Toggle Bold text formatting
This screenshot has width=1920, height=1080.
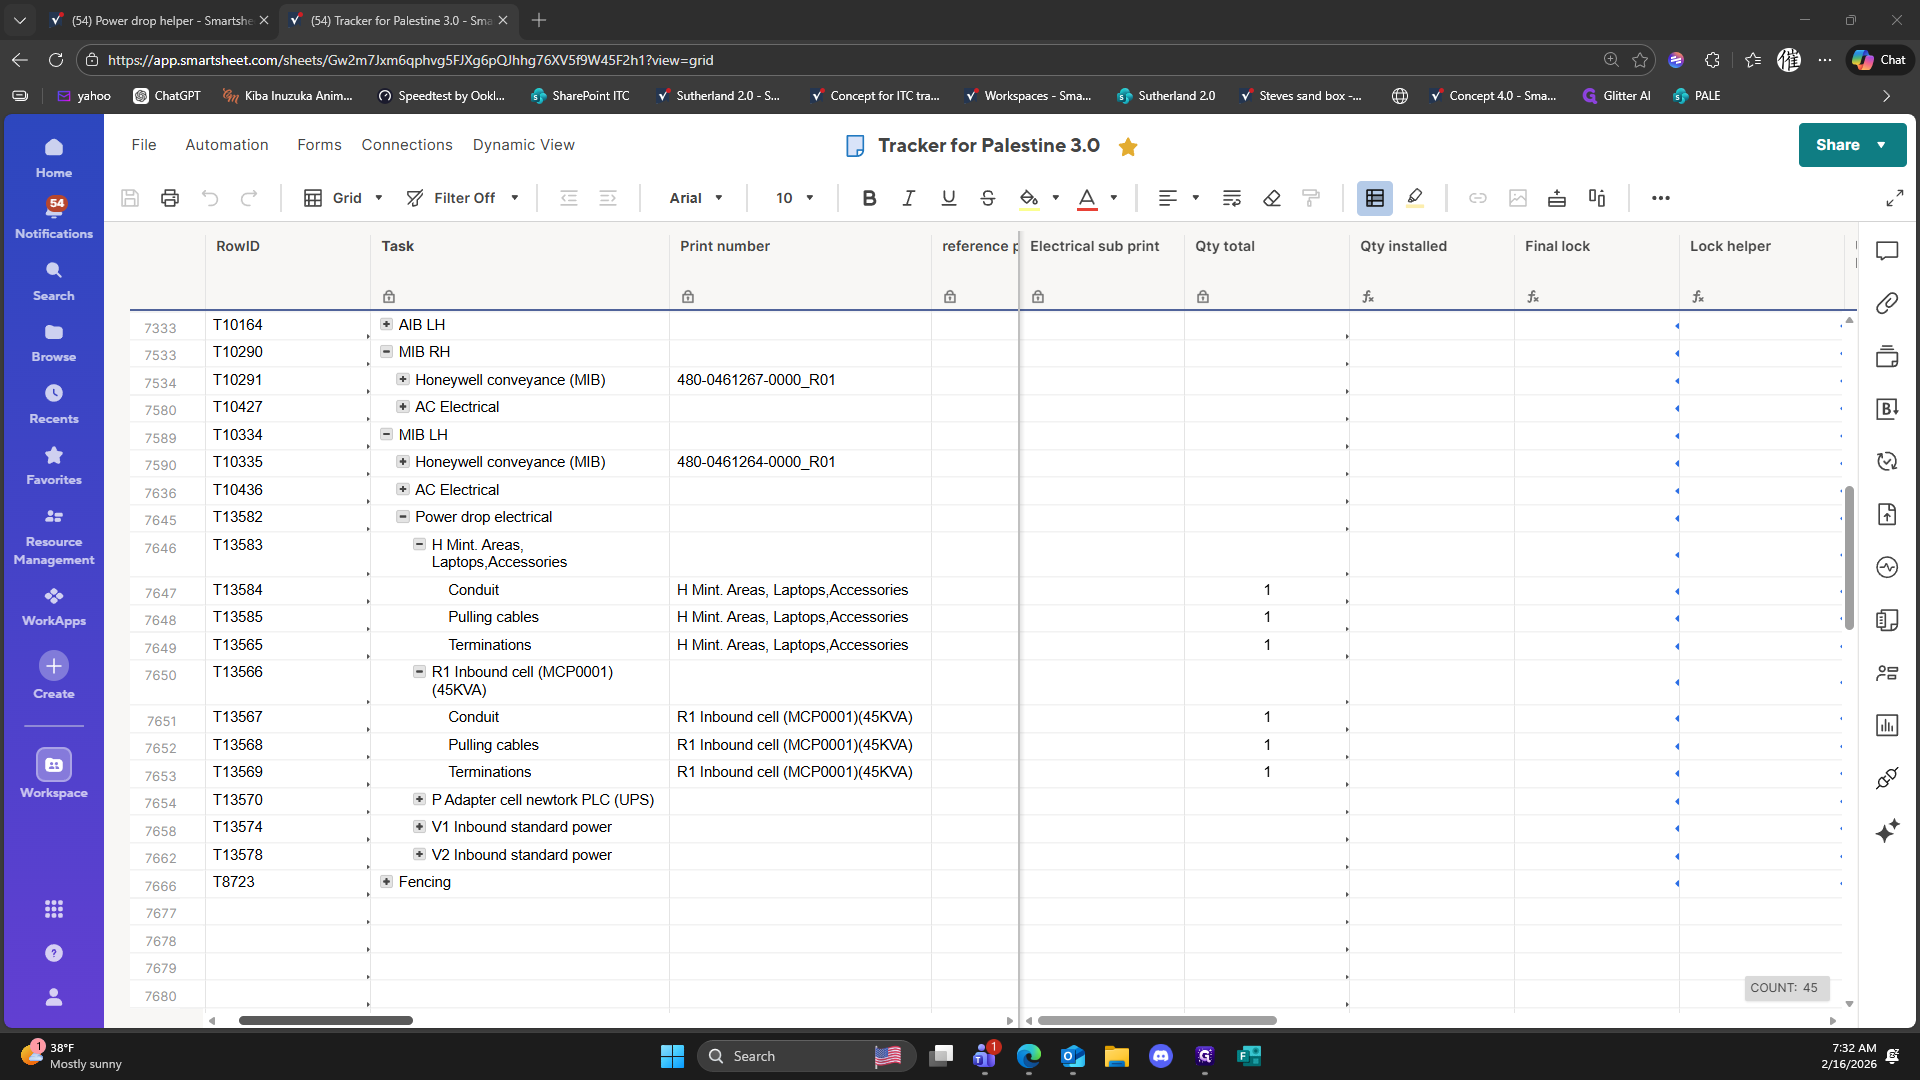[x=869, y=198]
